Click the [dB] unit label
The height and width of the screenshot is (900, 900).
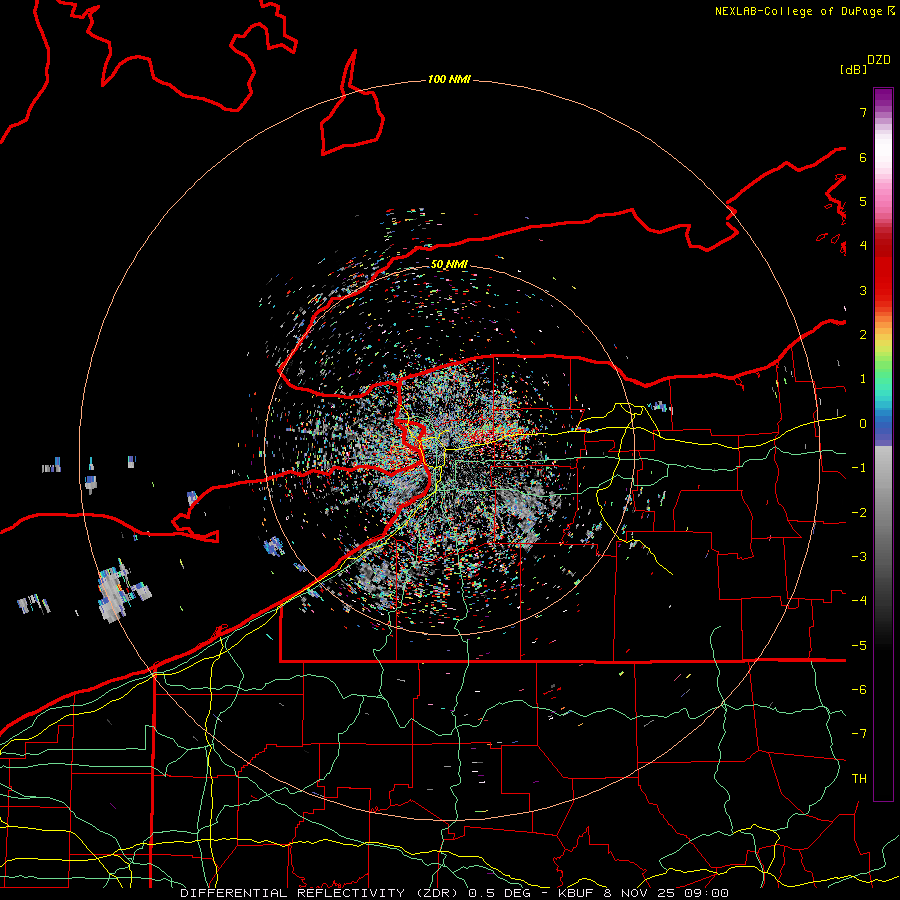[853, 69]
